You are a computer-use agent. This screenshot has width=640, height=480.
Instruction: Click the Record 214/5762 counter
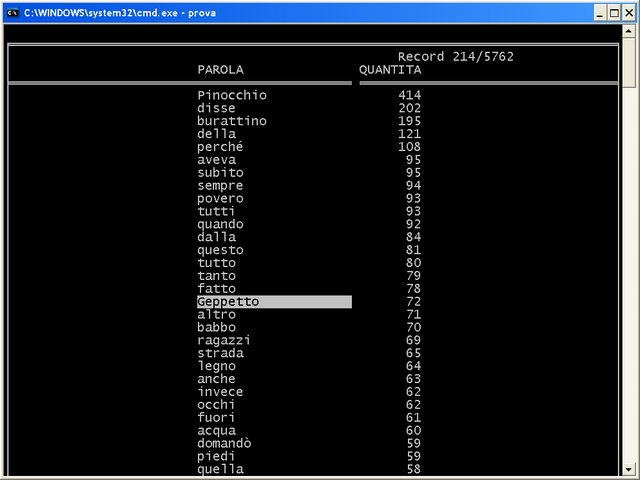456,56
